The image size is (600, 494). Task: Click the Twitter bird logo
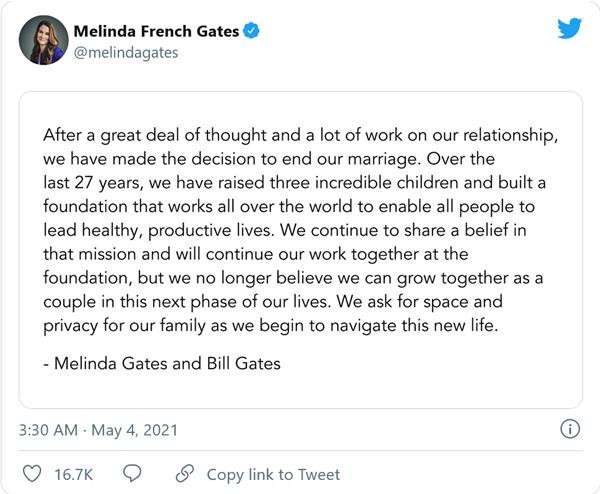pyautogui.click(x=569, y=28)
